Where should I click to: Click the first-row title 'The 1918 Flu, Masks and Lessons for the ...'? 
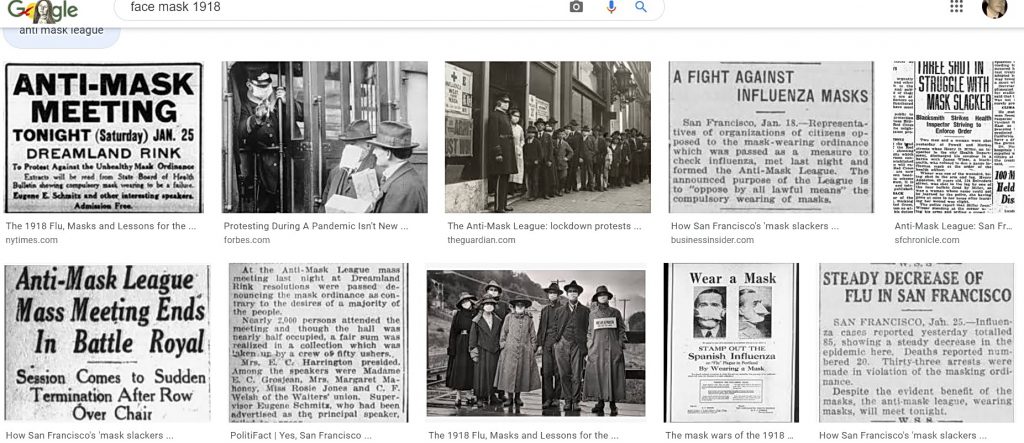click(x=101, y=226)
